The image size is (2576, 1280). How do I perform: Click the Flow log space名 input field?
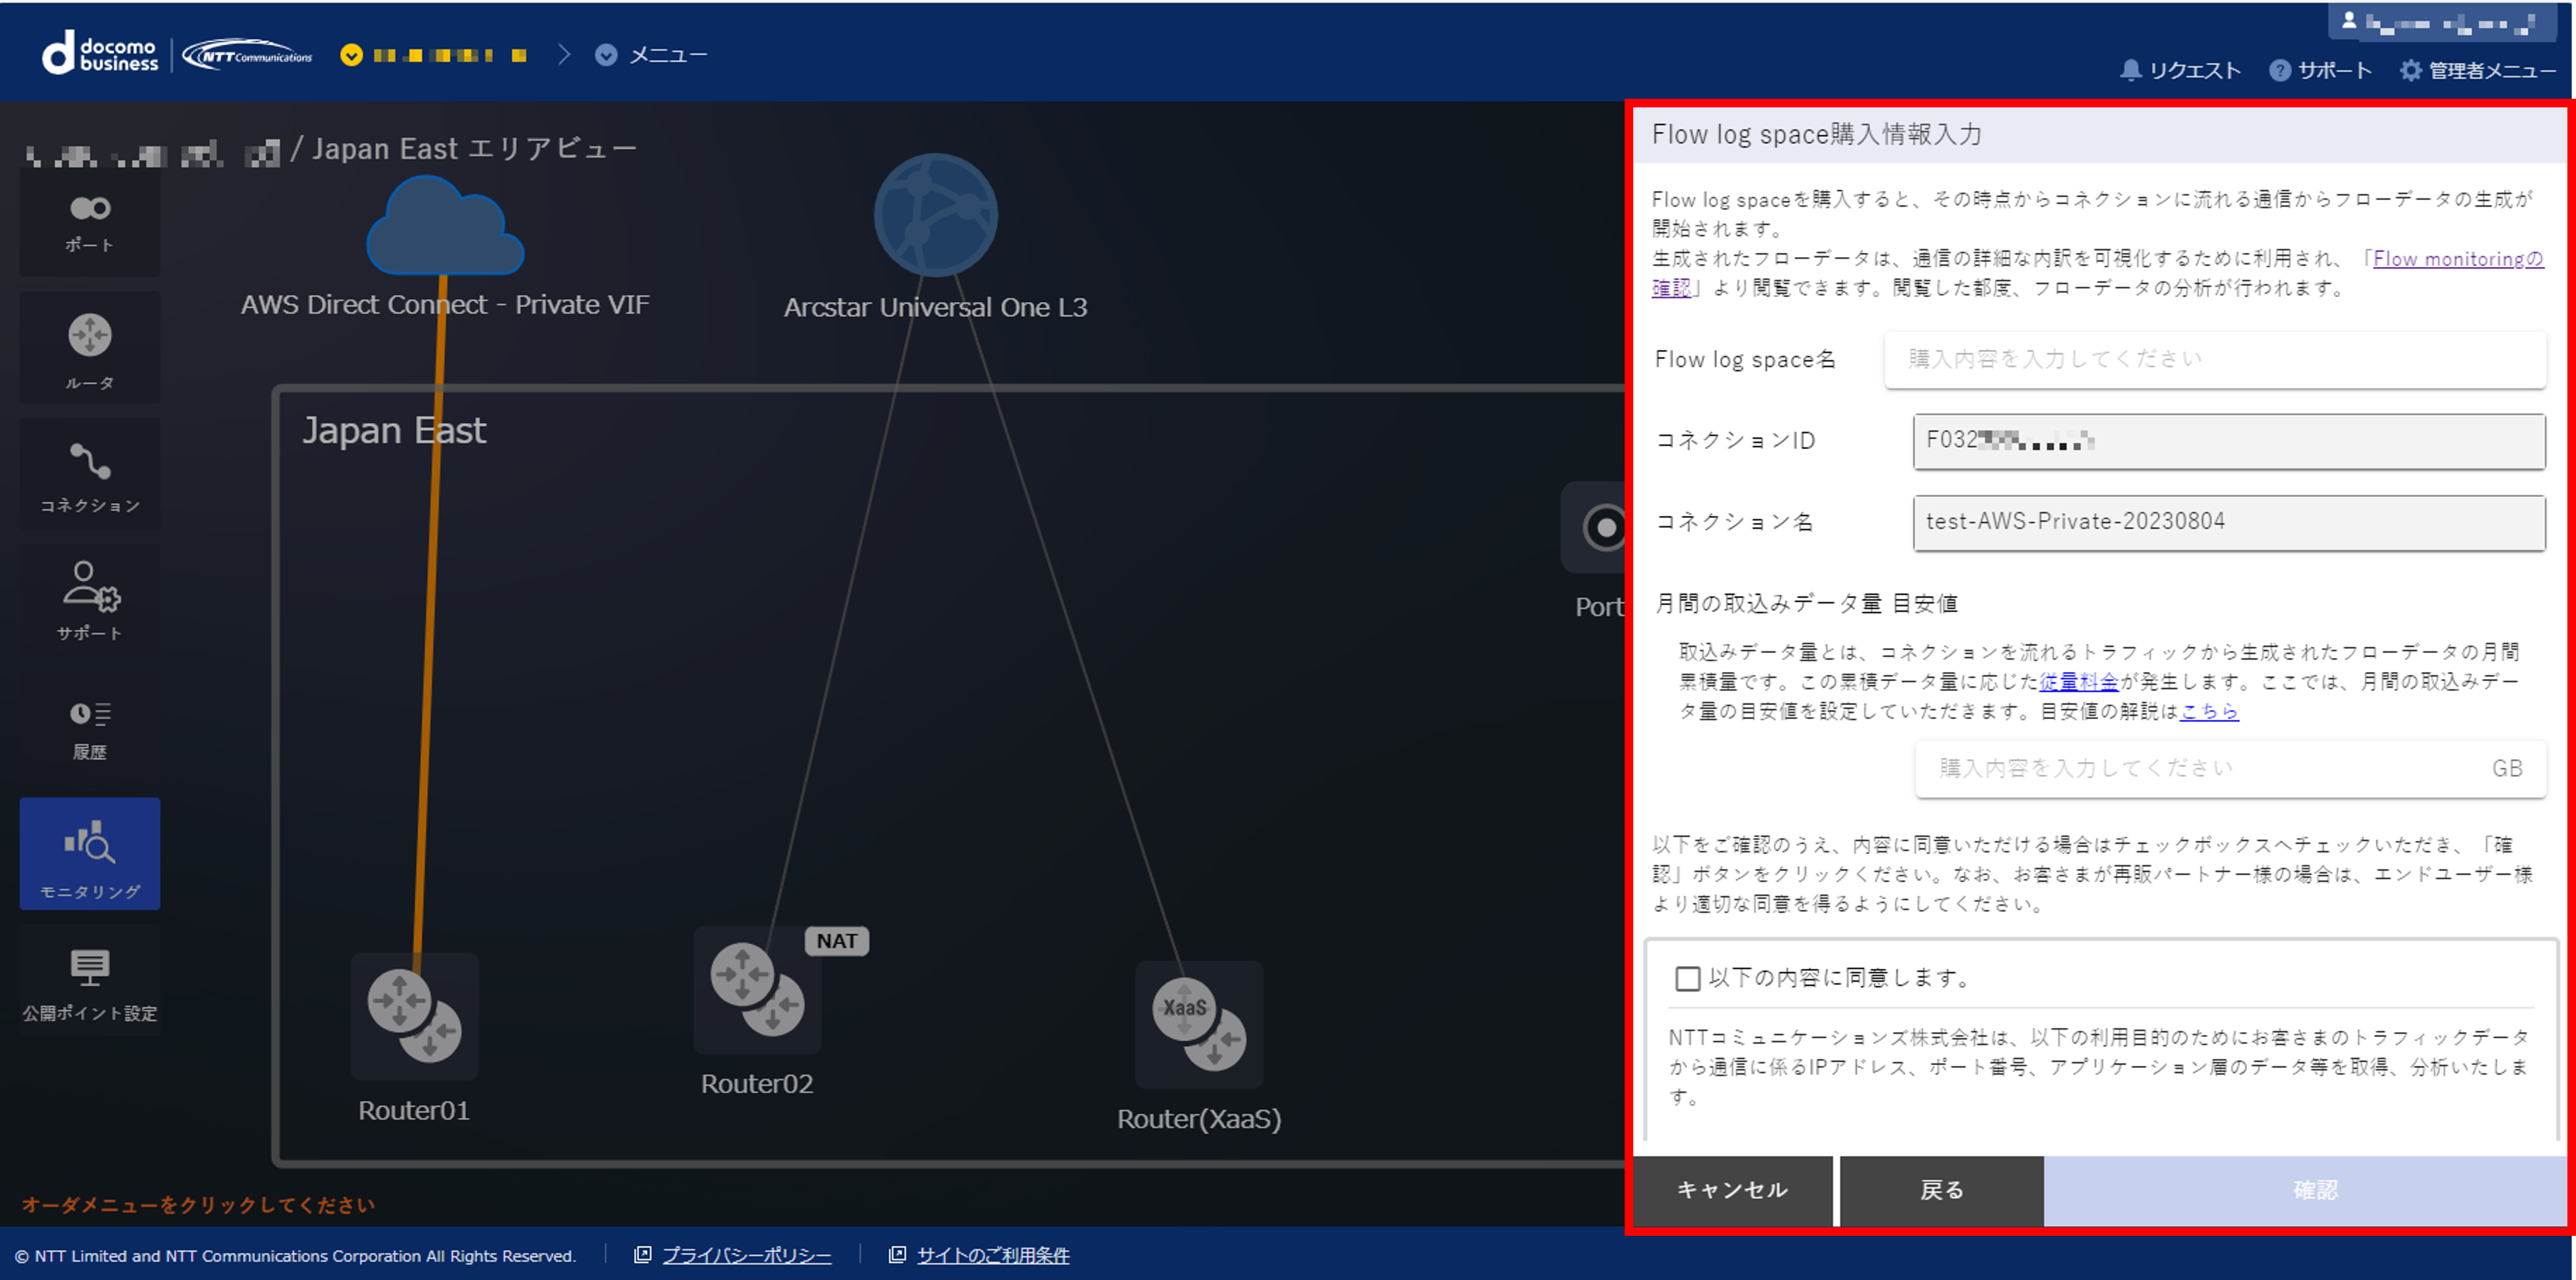[2214, 360]
